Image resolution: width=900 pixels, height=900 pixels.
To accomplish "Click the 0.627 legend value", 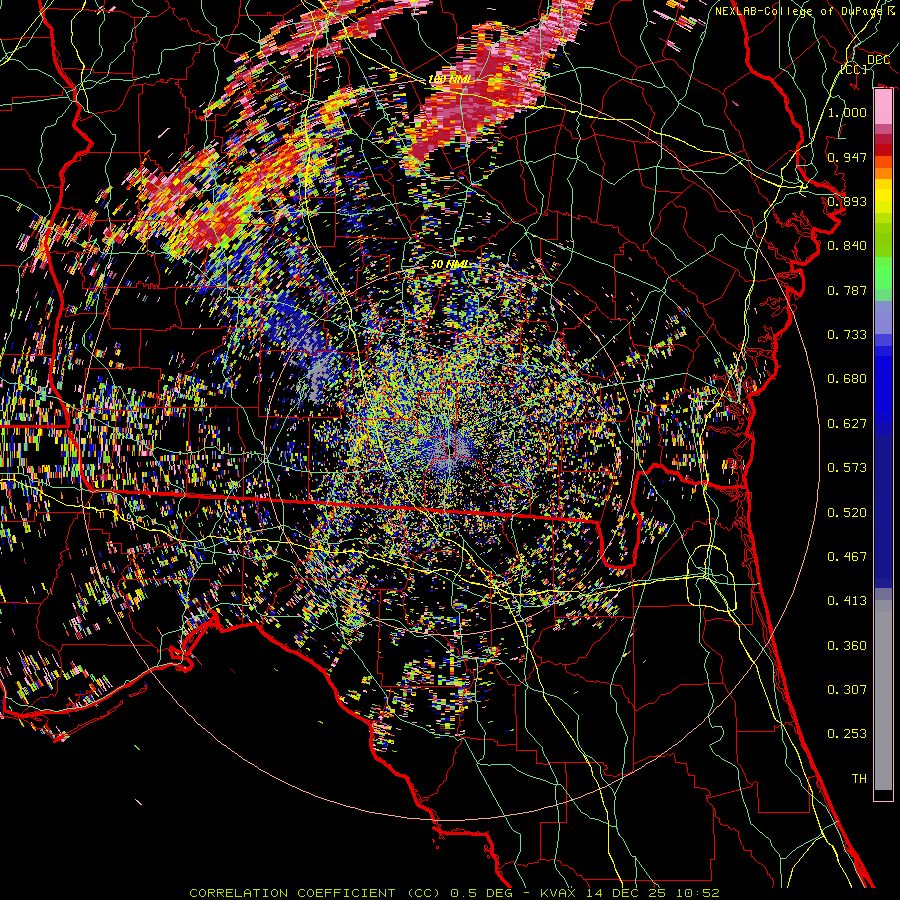I will click(x=847, y=424).
